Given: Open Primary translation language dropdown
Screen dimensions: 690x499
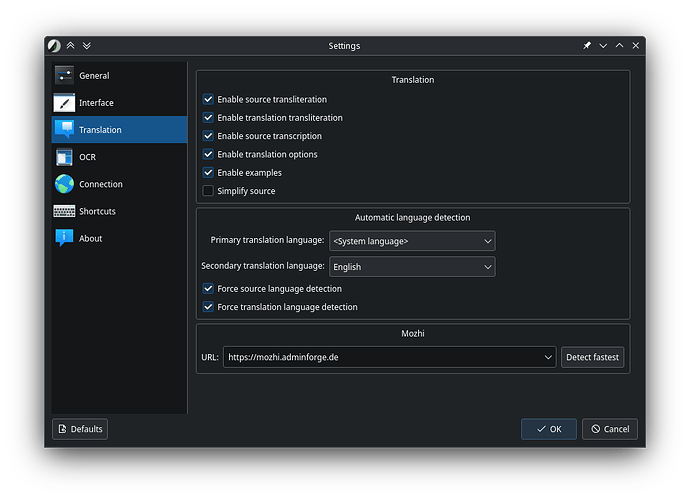Looking at the screenshot, I should point(412,241).
